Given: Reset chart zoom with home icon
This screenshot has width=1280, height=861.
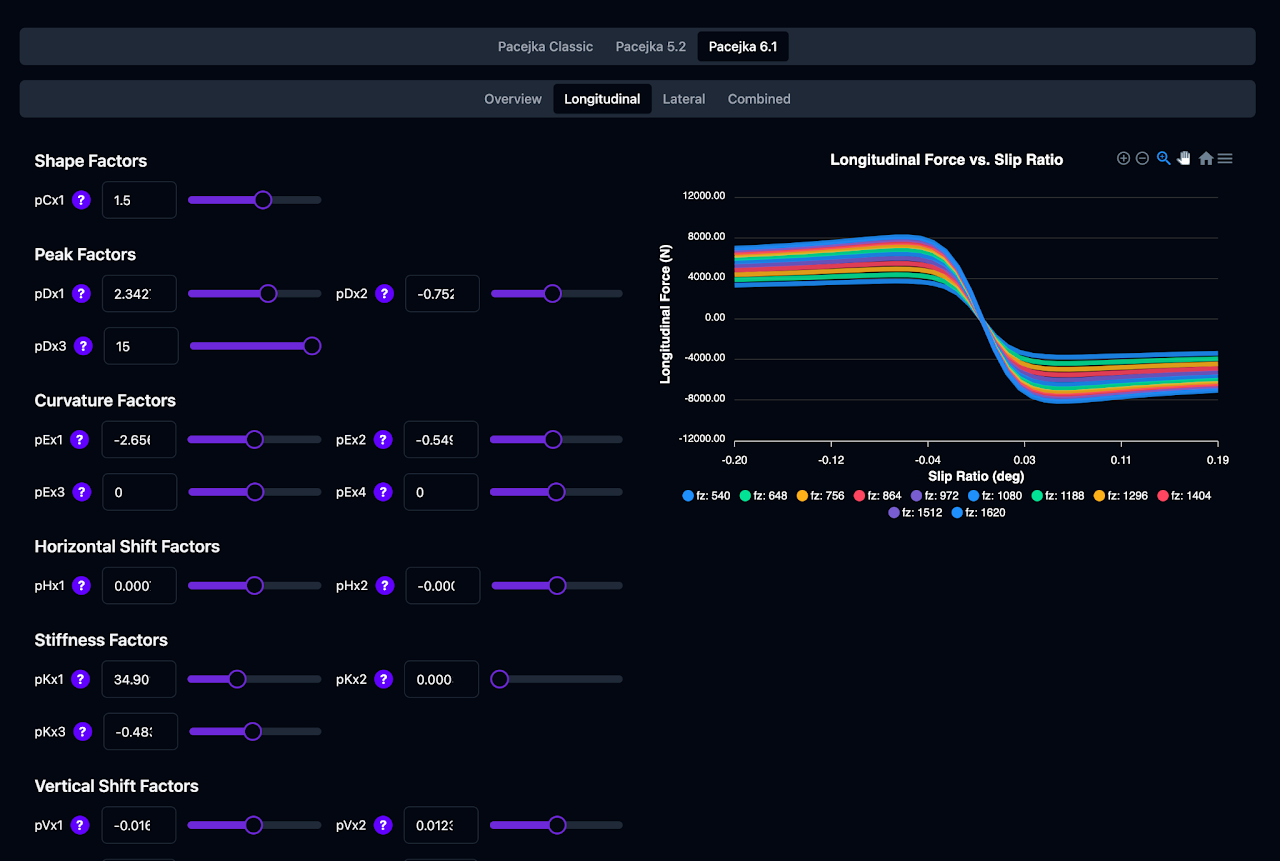Looking at the screenshot, I should 1206,158.
